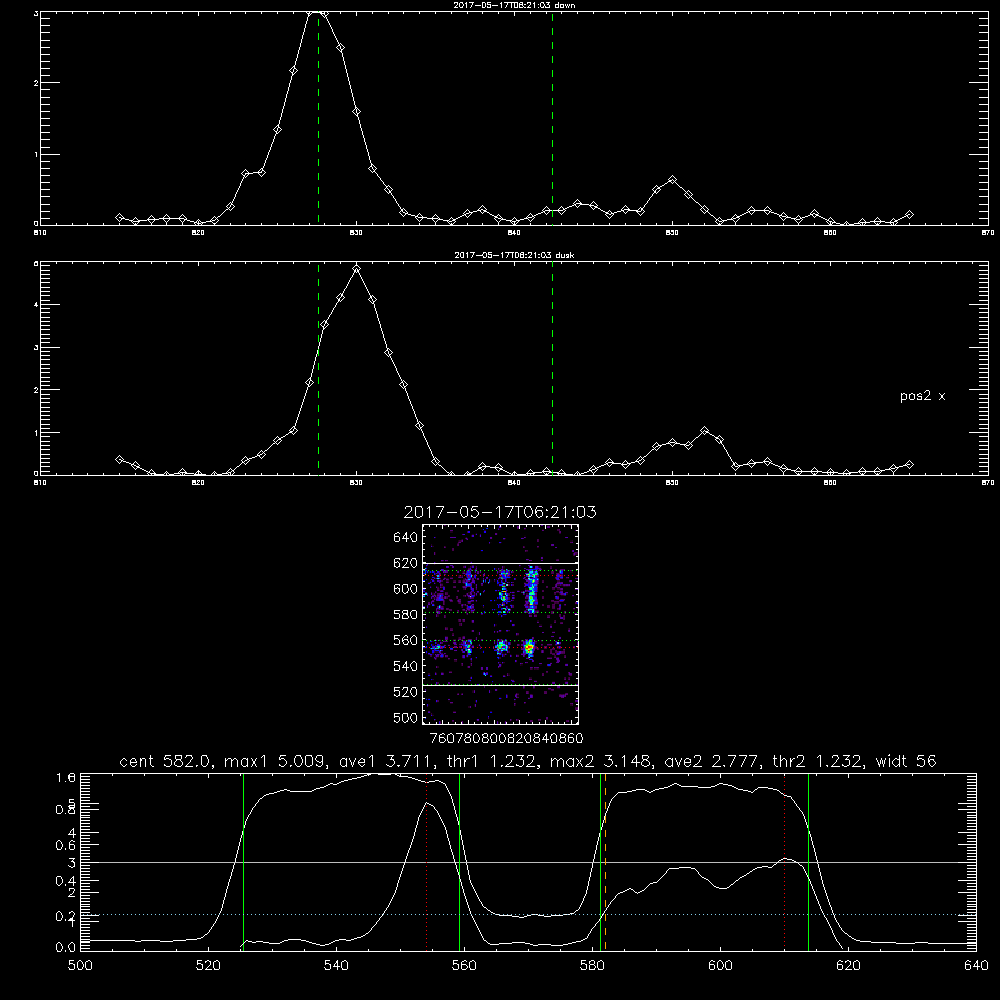Click the '2017-05-17T06:21:03 dawn' plot title

pyautogui.click(x=514, y=5)
